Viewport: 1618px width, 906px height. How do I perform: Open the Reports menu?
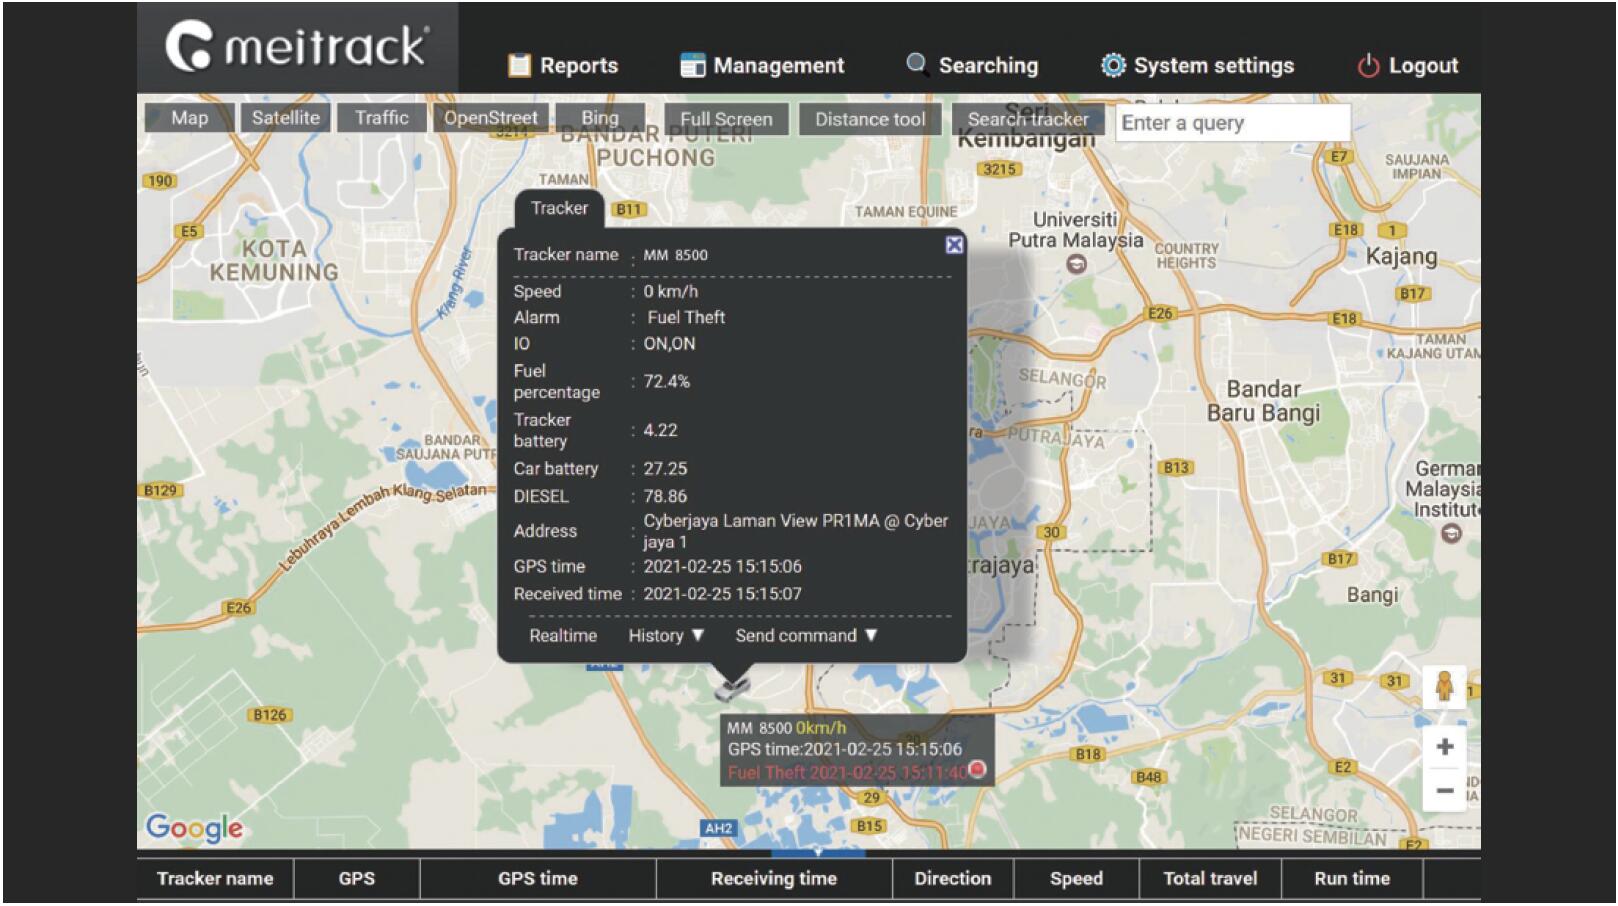[x=563, y=66]
